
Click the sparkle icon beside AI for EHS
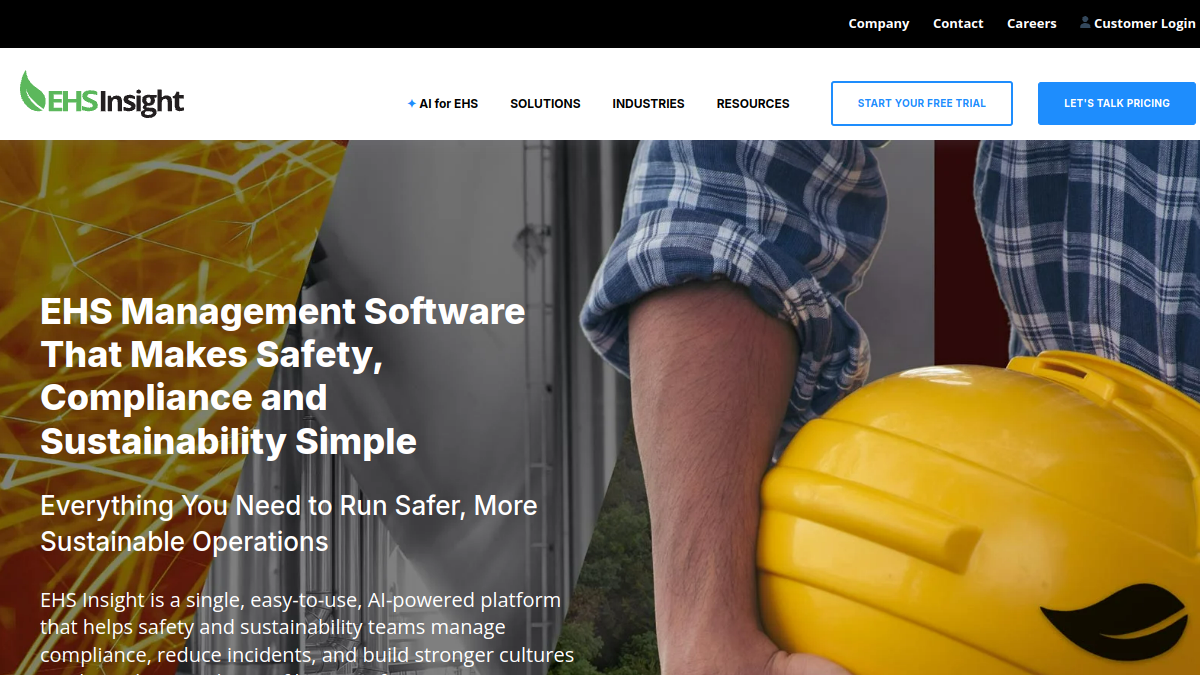[x=411, y=103]
